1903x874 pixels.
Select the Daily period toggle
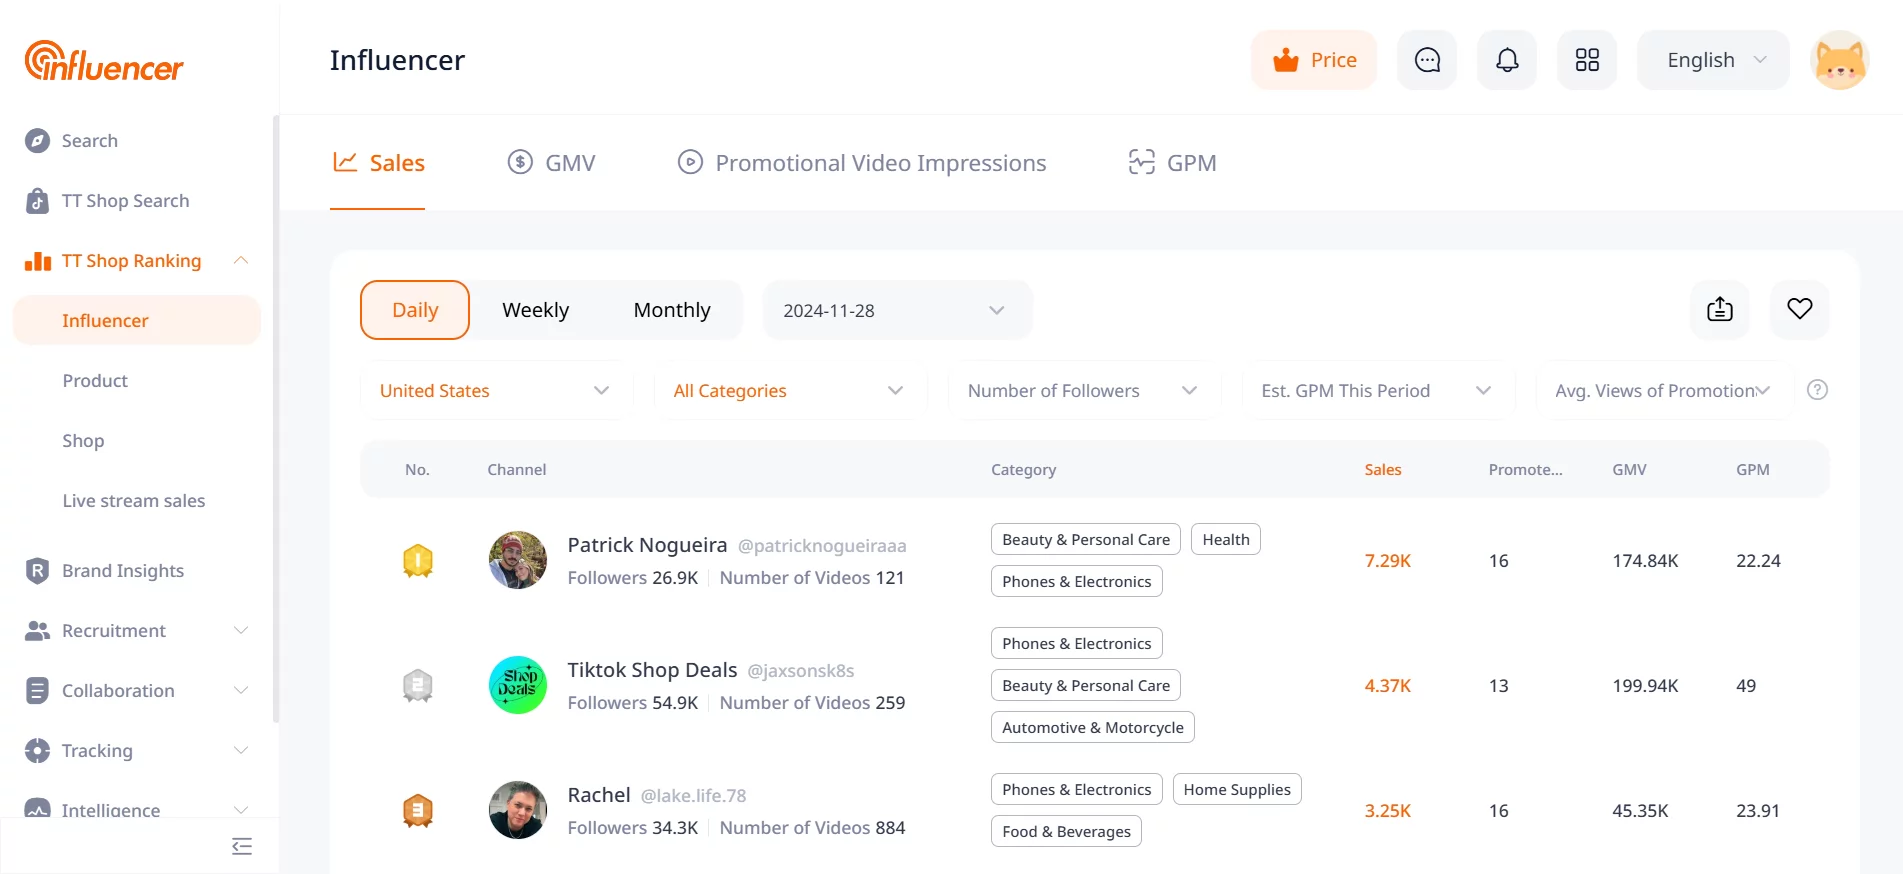pyautogui.click(x=415, y=310)
